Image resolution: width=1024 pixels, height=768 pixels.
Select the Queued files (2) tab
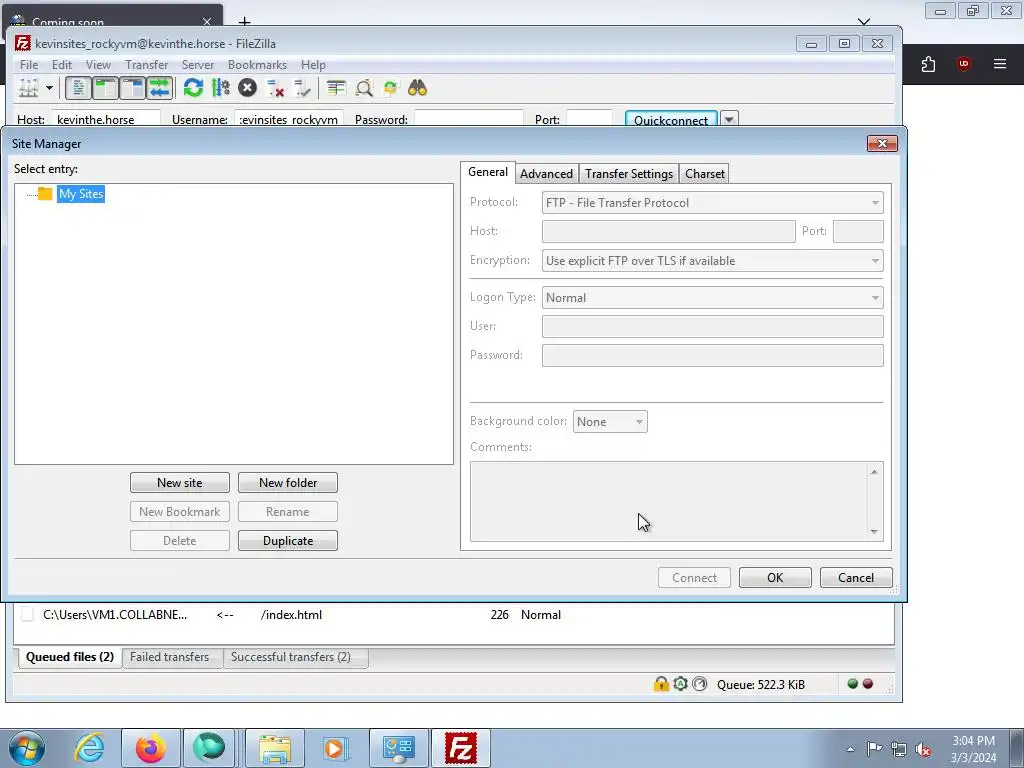pos(70,657)
